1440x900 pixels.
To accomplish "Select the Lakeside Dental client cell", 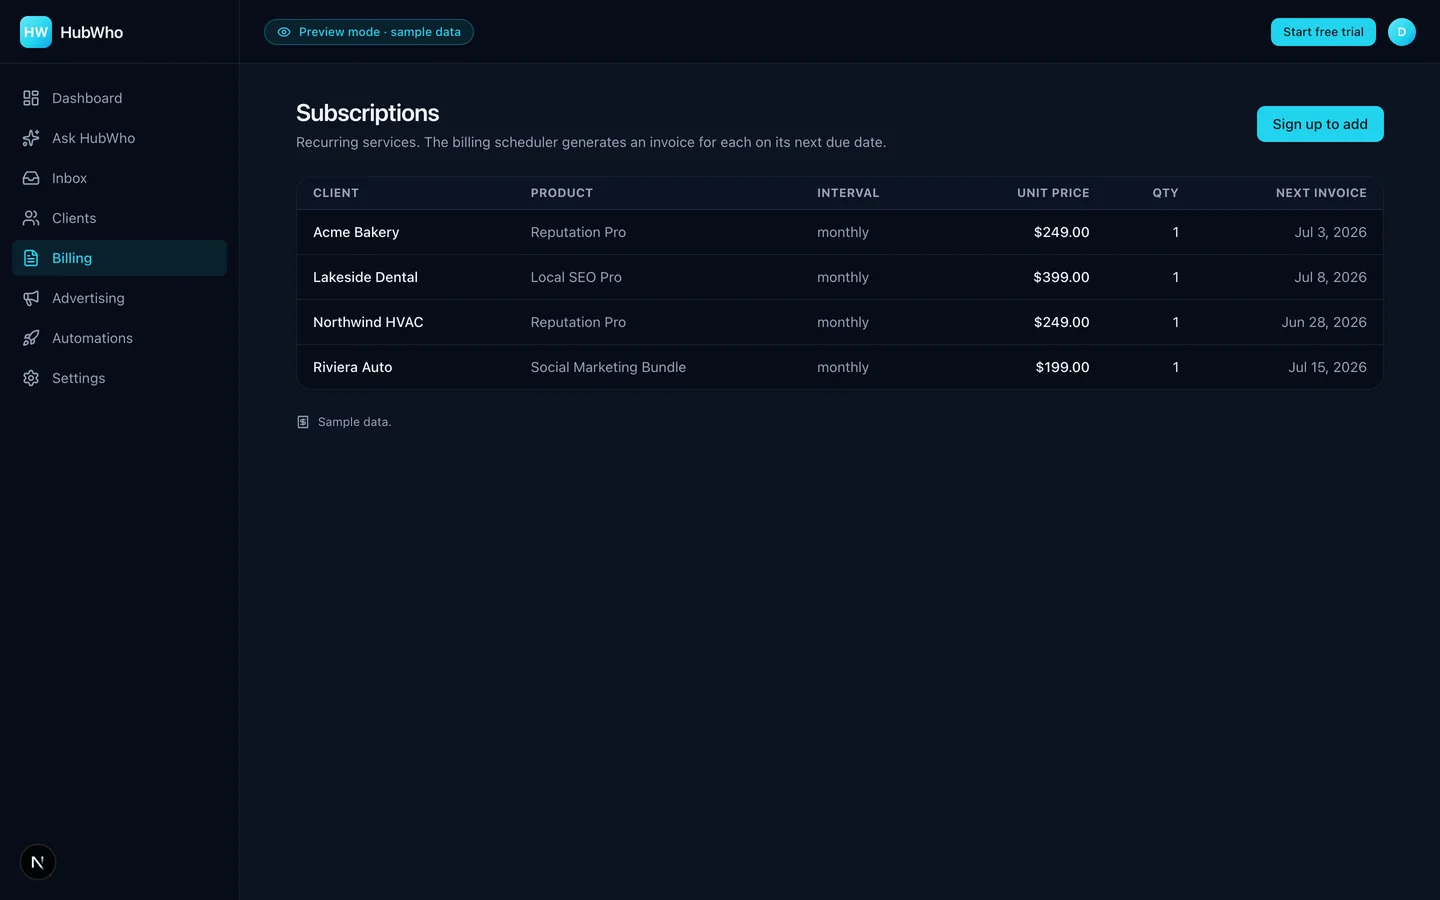I will pyautogui.click(x=365, y=277).
